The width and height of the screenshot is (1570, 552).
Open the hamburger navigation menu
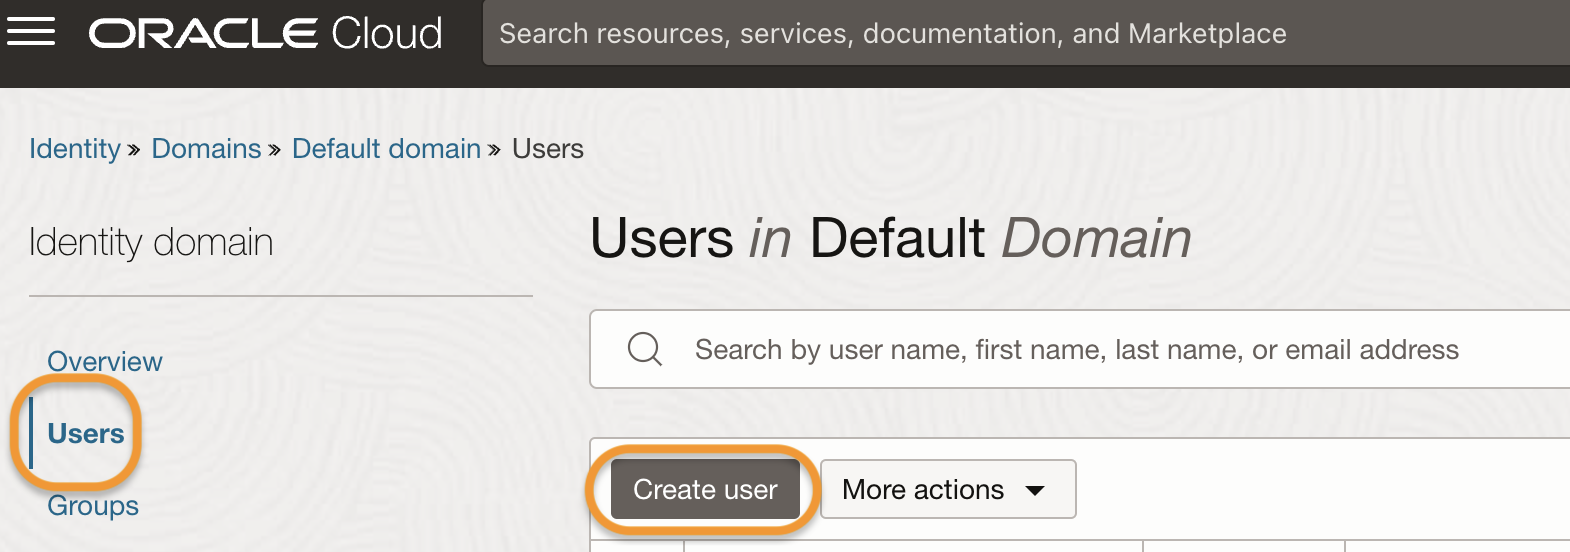(x=31, y=33)
